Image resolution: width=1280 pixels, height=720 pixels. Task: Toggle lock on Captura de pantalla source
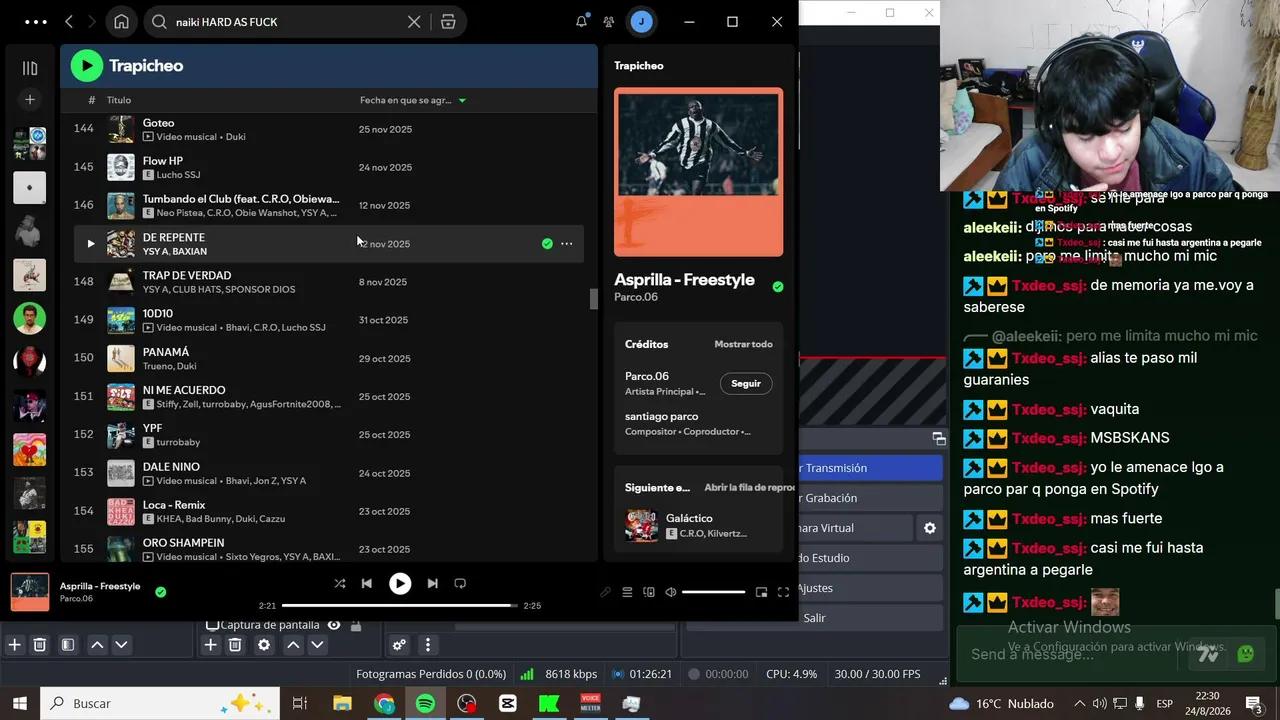coord(355,625)
